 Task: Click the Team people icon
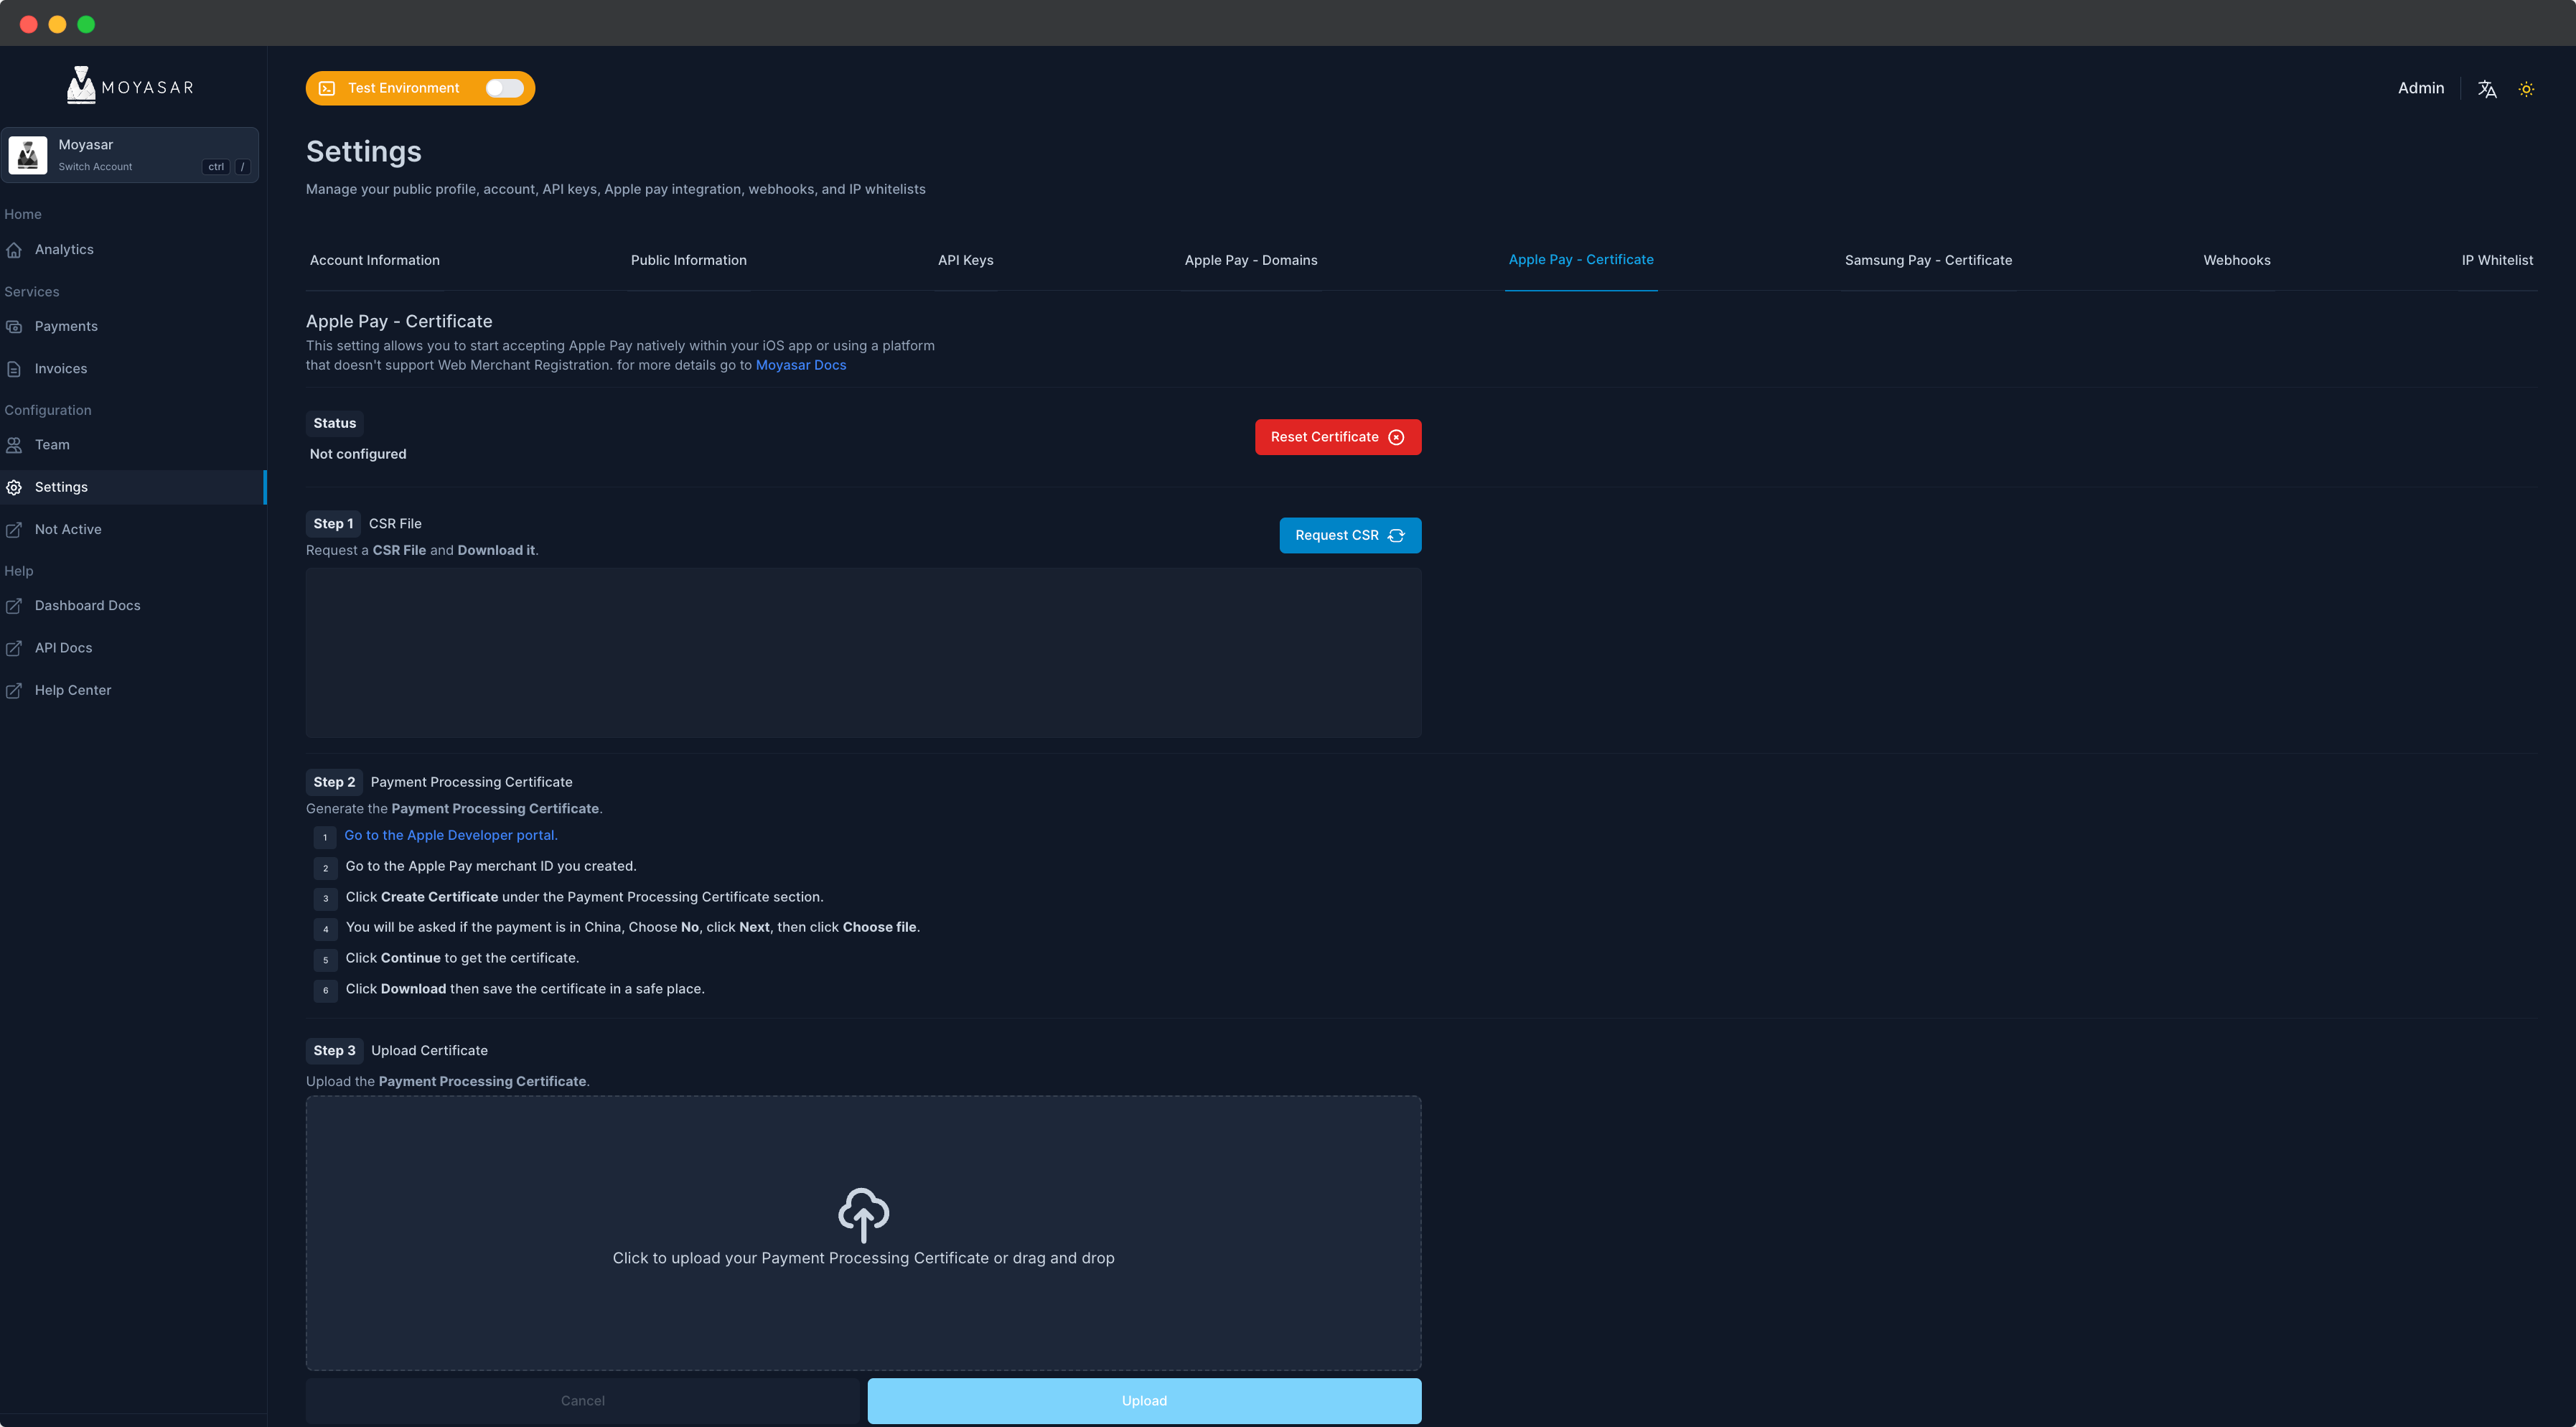pos(14,445)
